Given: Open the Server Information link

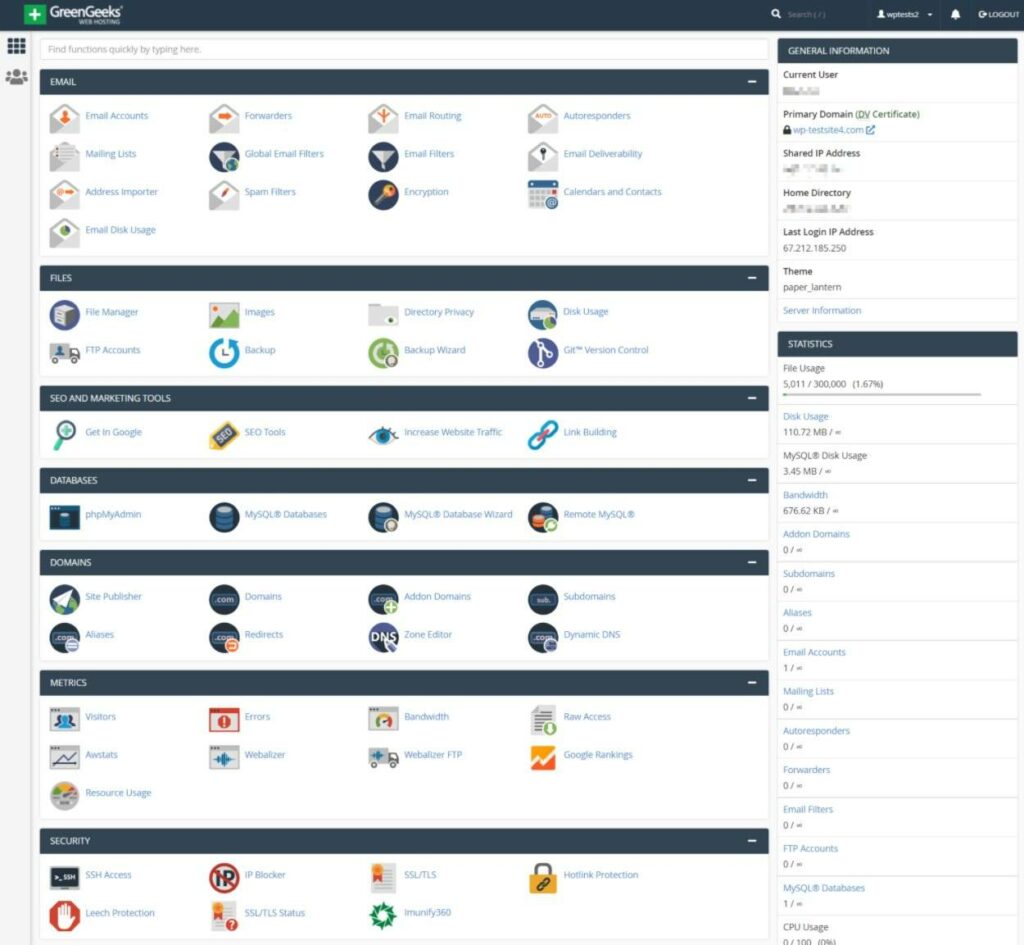Looking at the screenshot, I should coord(822,310).
